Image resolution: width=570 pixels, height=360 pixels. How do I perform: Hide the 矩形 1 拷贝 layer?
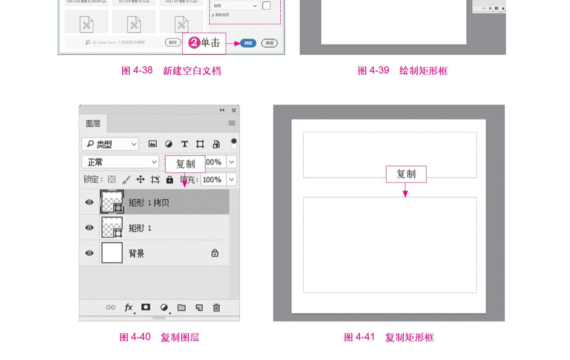[x=89, y=202]
